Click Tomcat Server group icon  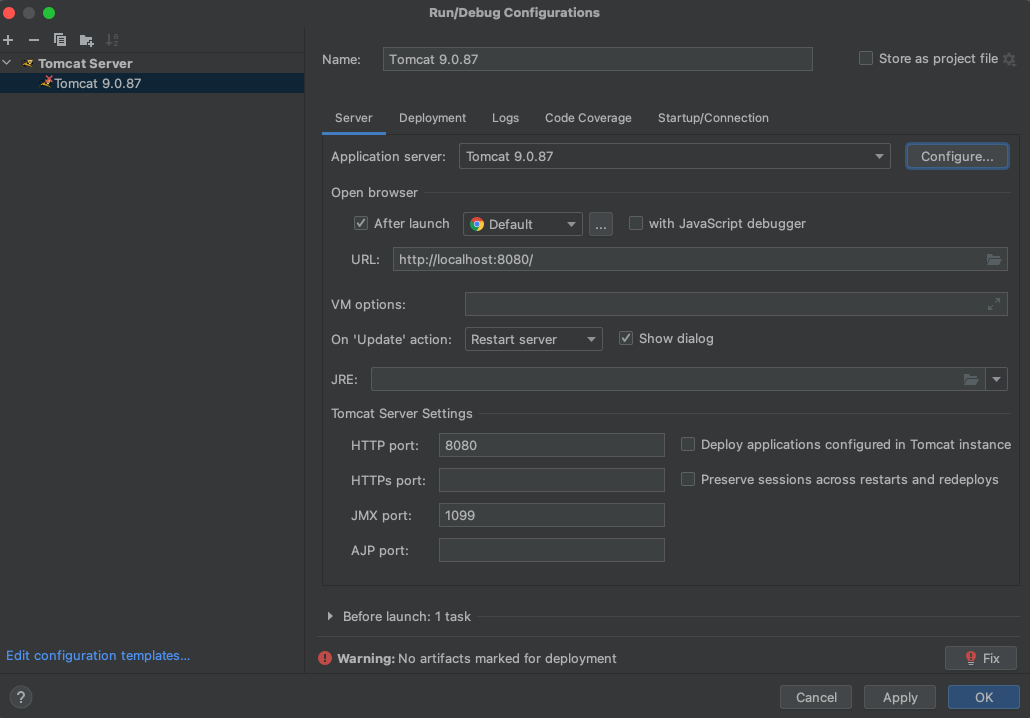28,63
